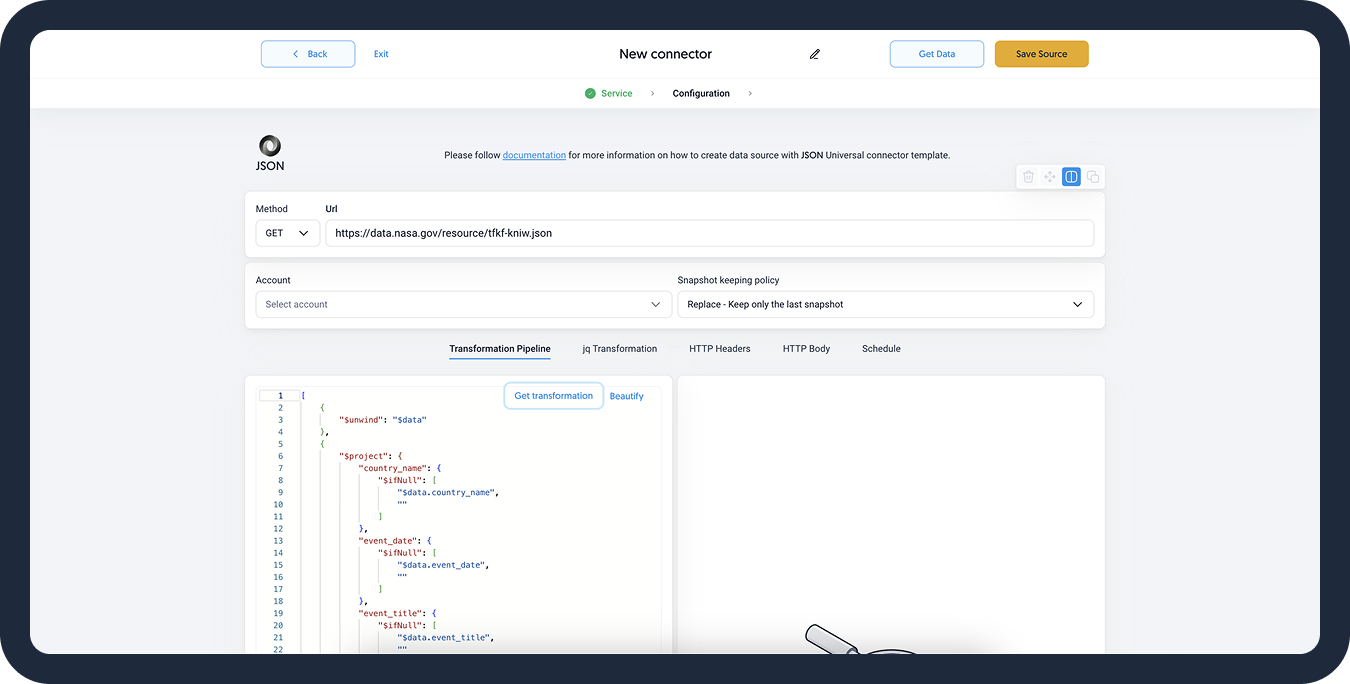Image resolution: width=1350 pixels, height=684 pixels.
Task: Open the GET method dropdown
Action: (x=287, y=233)
